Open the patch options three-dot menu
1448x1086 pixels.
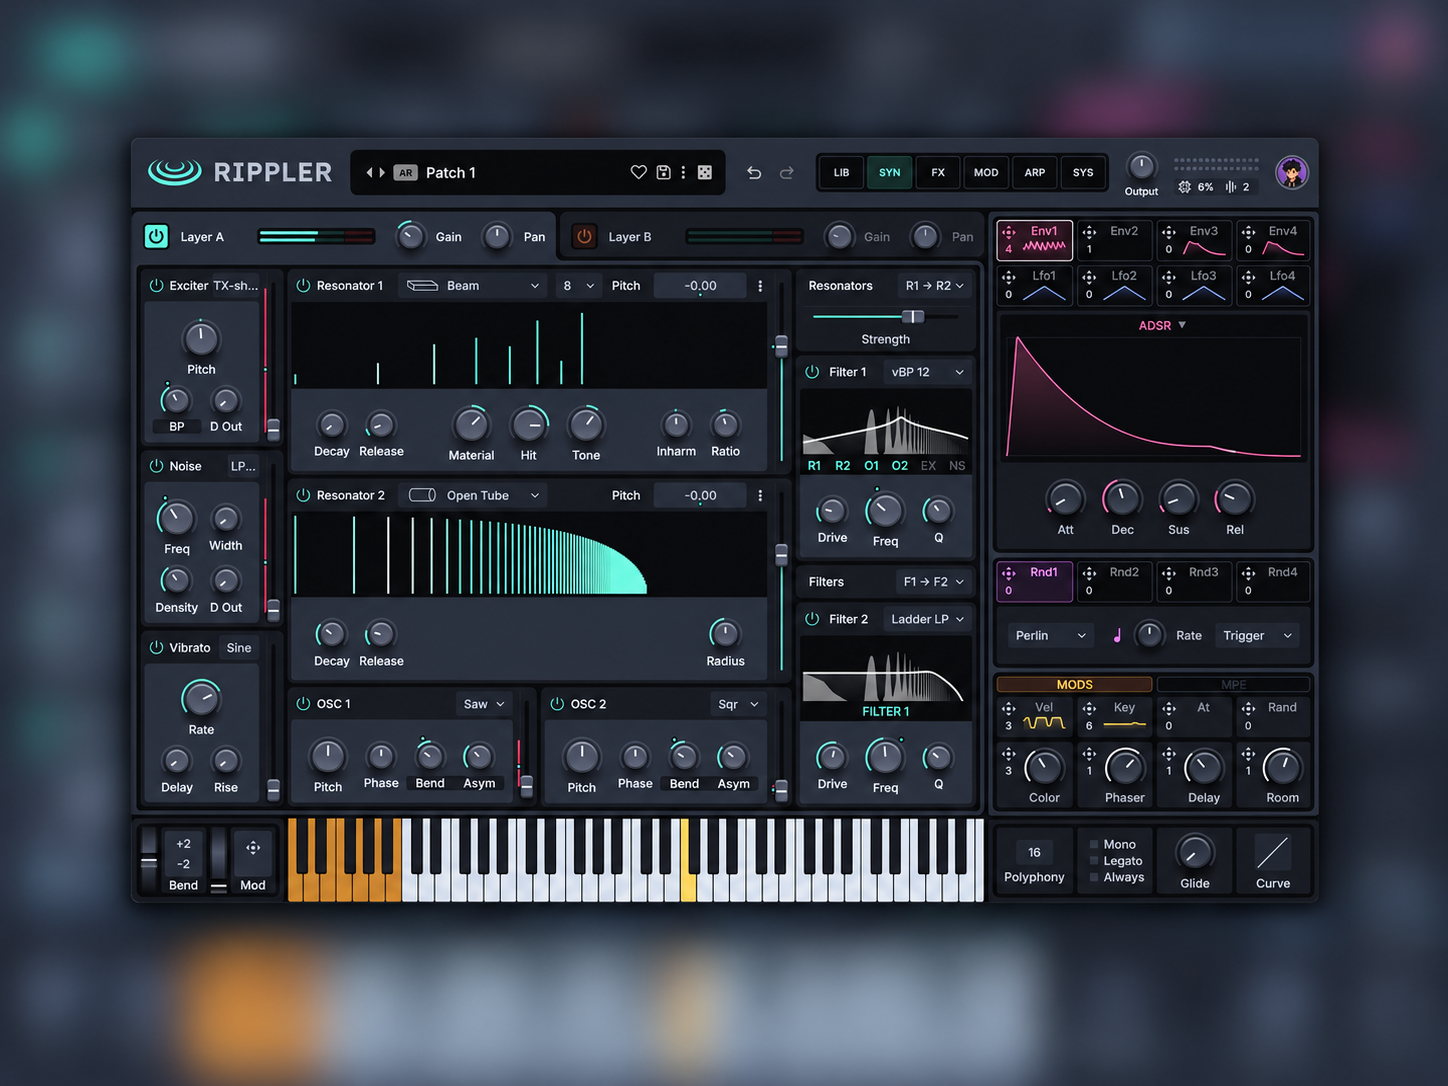(x=683, y=172)
